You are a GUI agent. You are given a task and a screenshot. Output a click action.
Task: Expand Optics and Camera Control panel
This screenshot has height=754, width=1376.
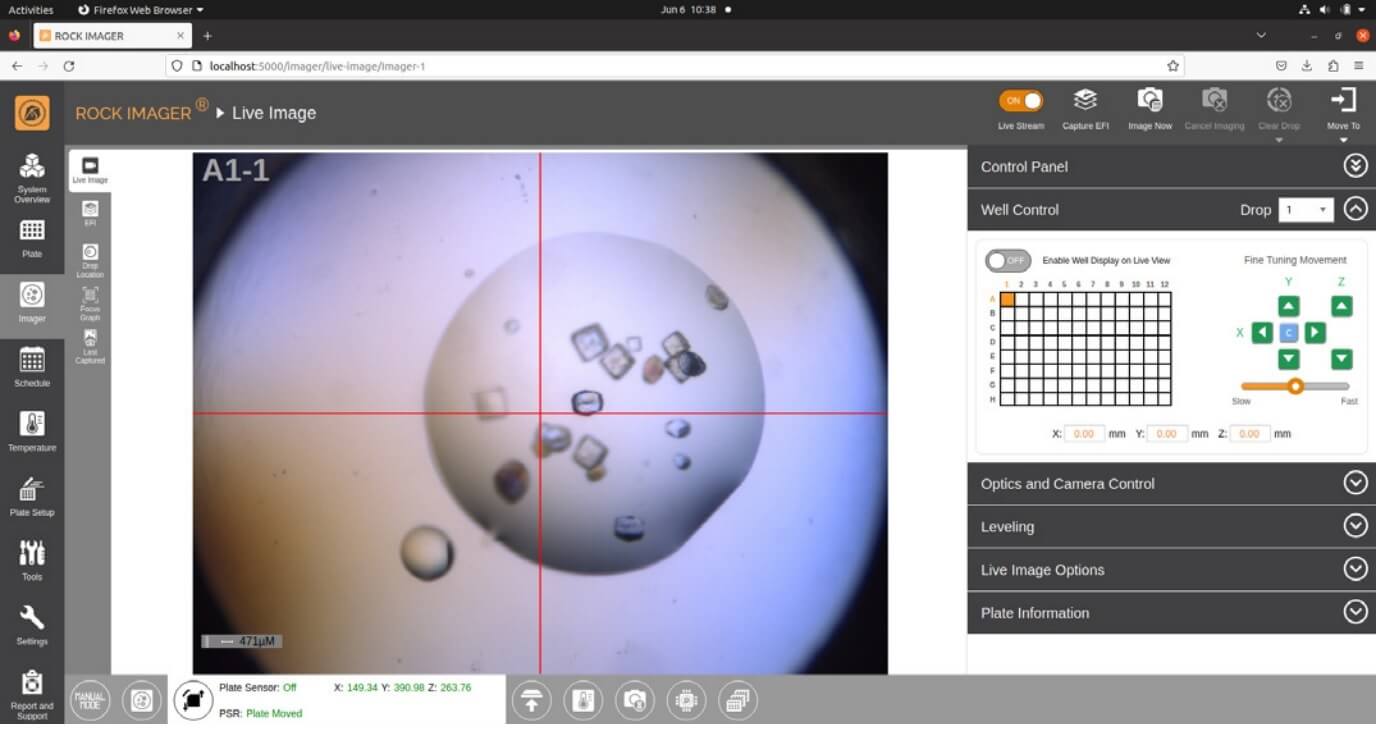1355,483
